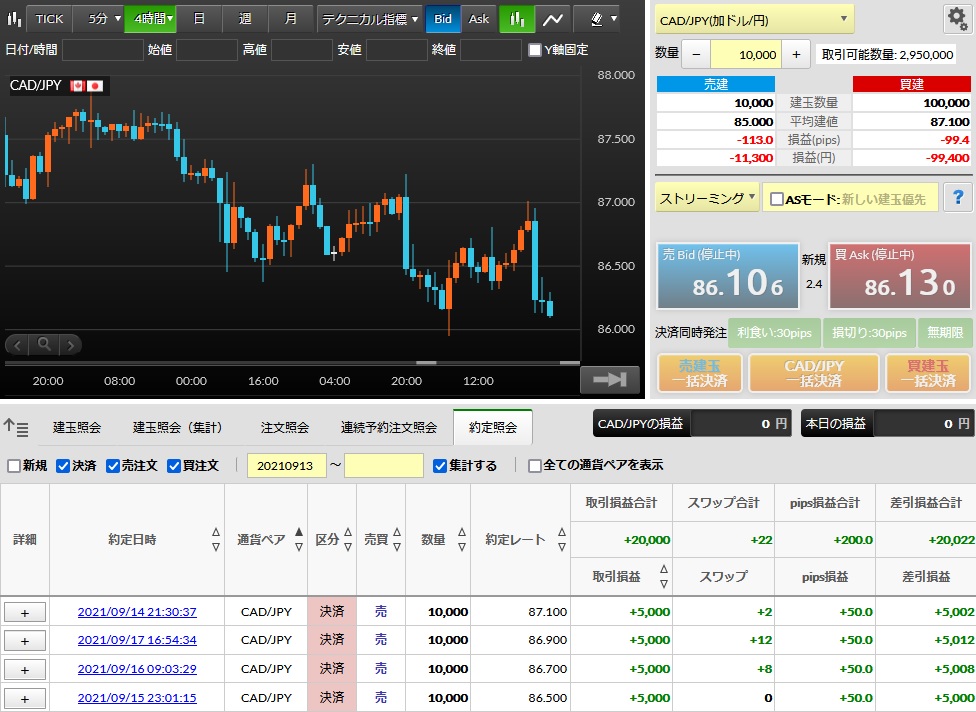Enable the ASモード checkbox
This screenshot has width=976, height=712.
point(776,199)
